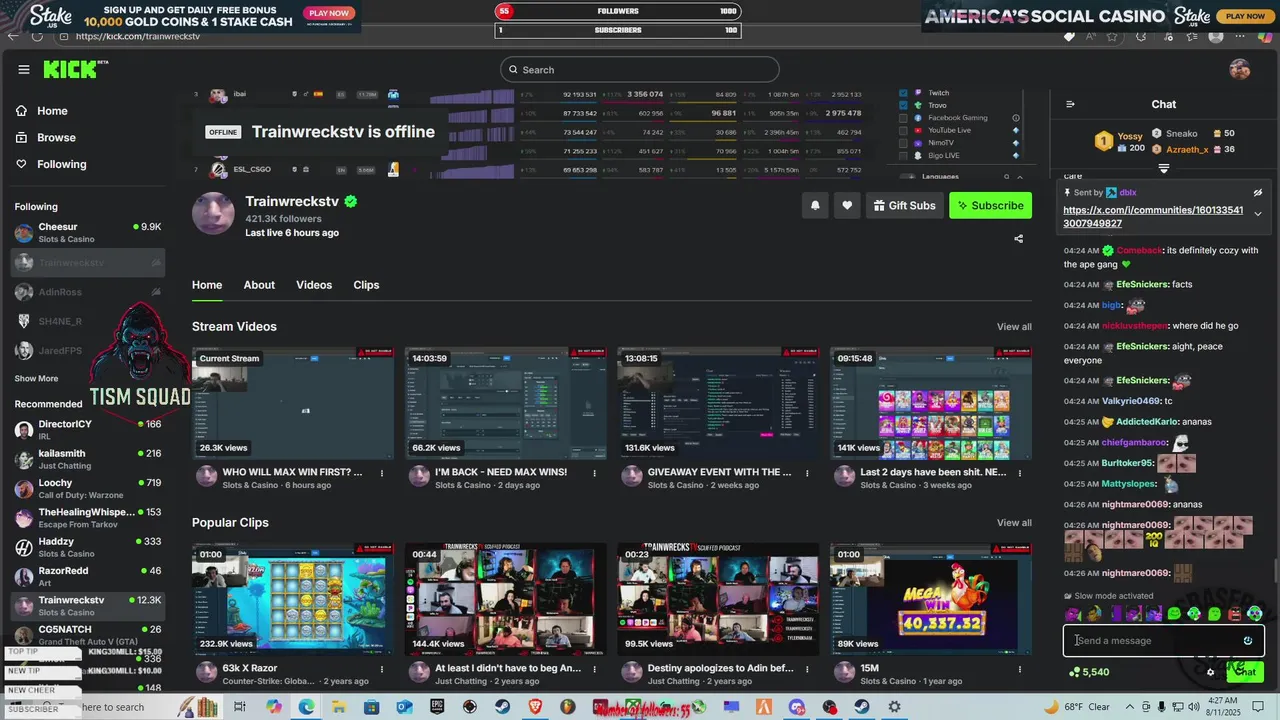Hide the pinned message with eye icon

(1258, 192)
